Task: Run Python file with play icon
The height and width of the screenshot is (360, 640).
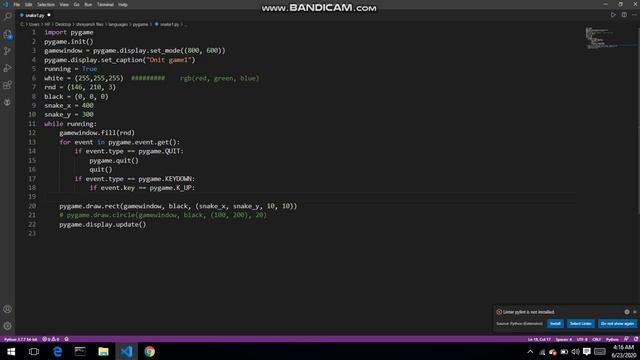Action: (613, 15)
